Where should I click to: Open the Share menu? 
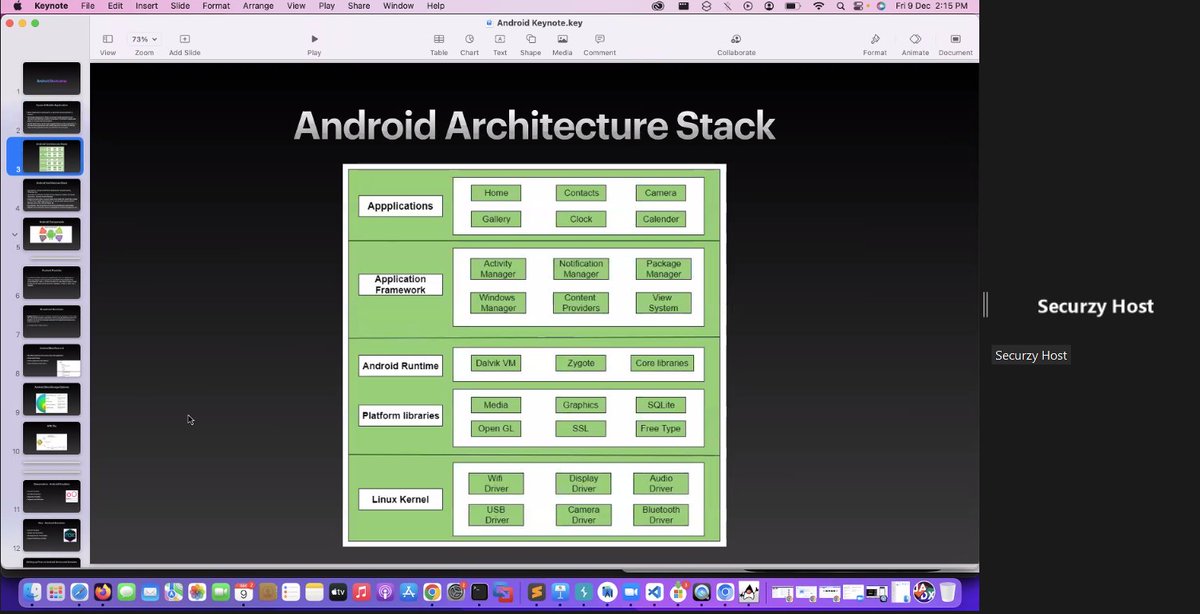click(359, 6)
